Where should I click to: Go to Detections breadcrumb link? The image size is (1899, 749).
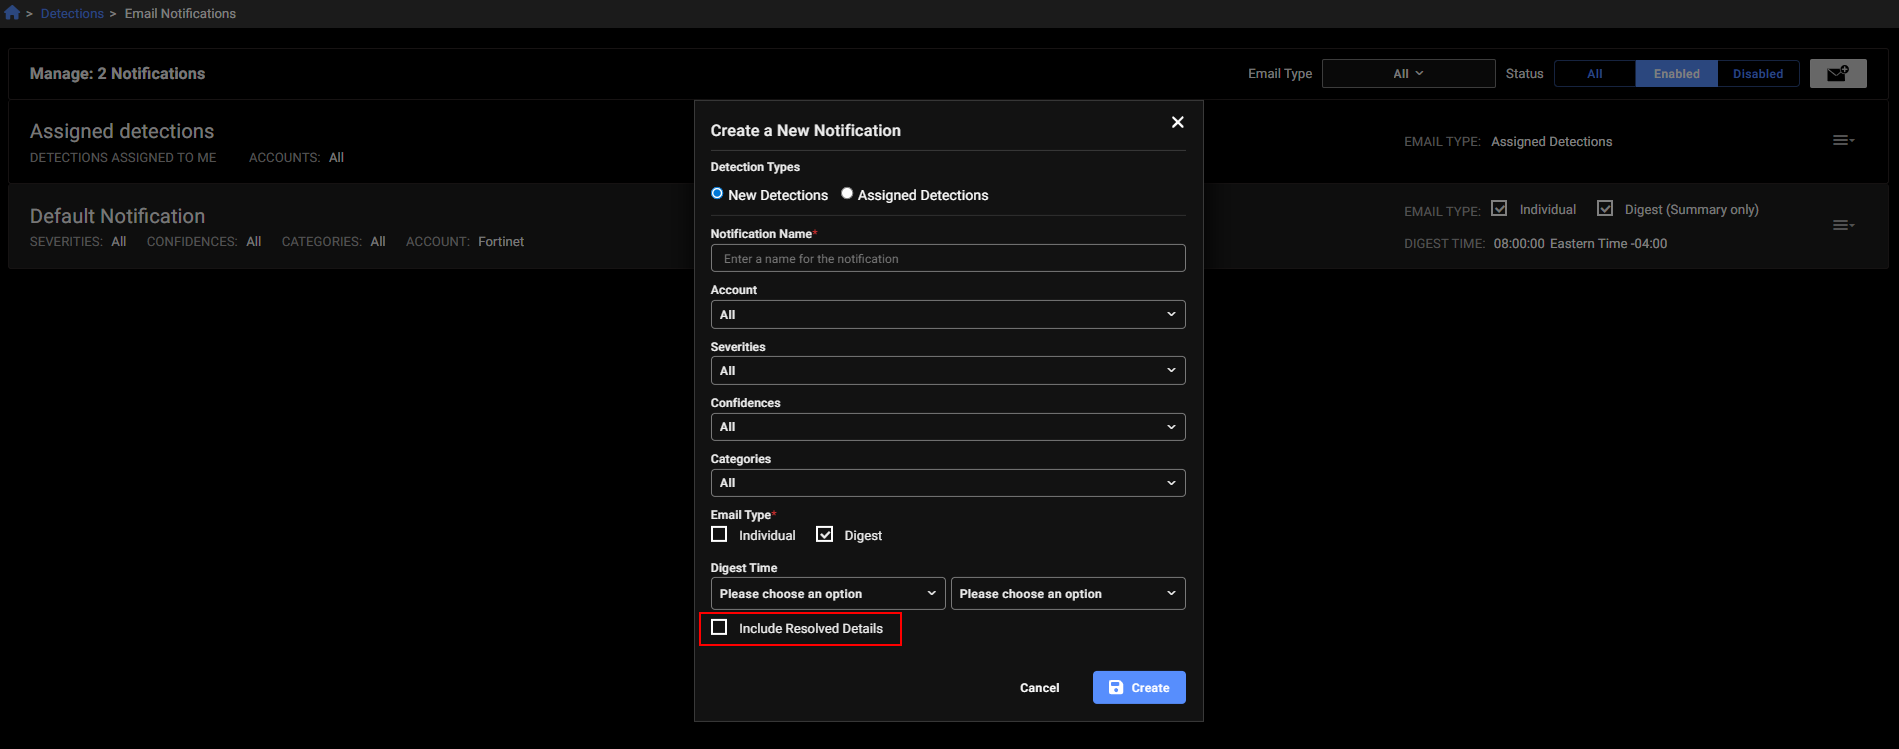[x=72, y=13]
